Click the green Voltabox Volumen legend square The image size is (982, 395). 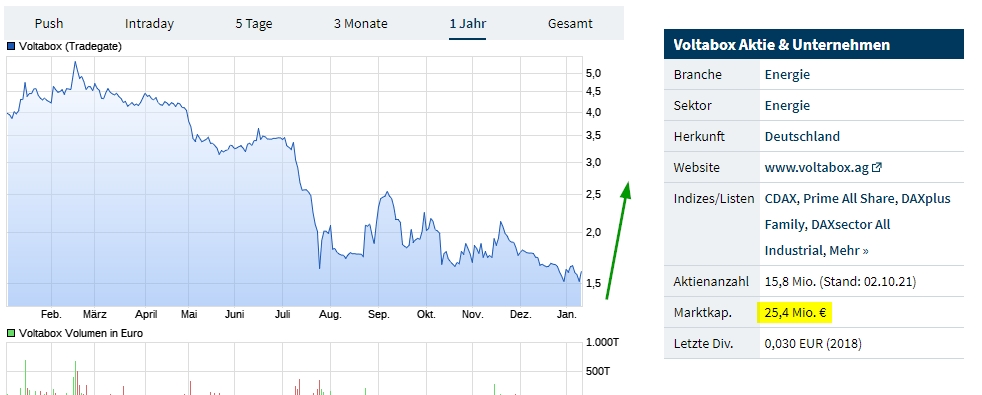11,334
